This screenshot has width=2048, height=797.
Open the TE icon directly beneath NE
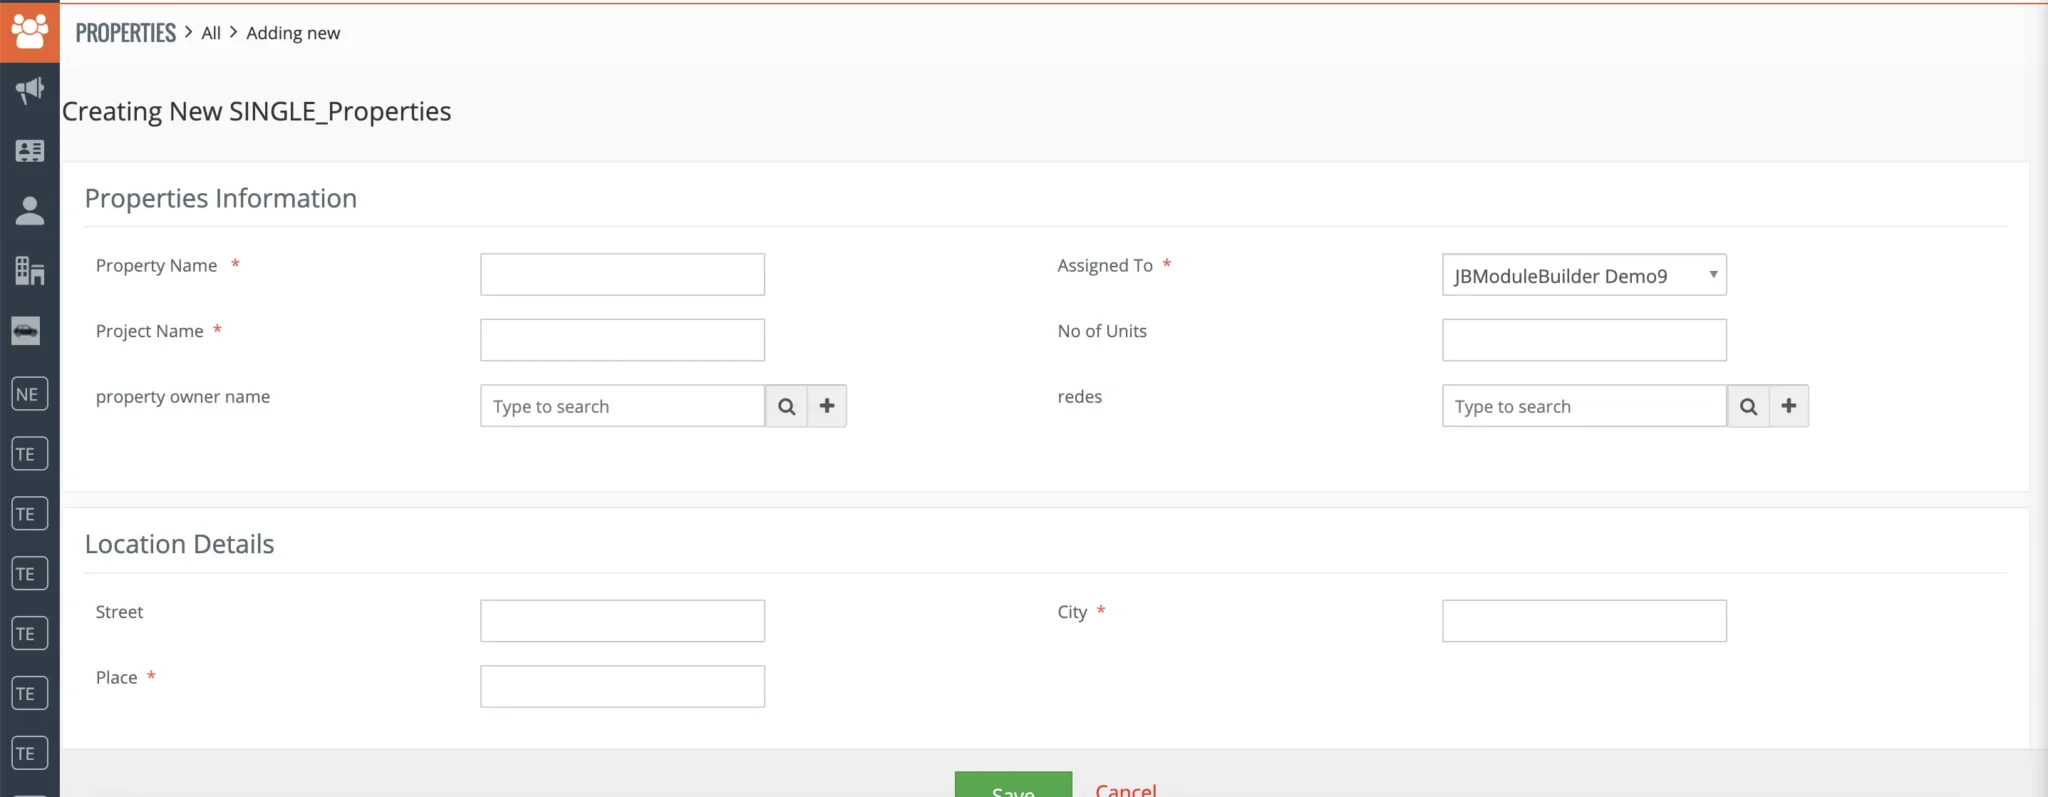click(29, 454)
